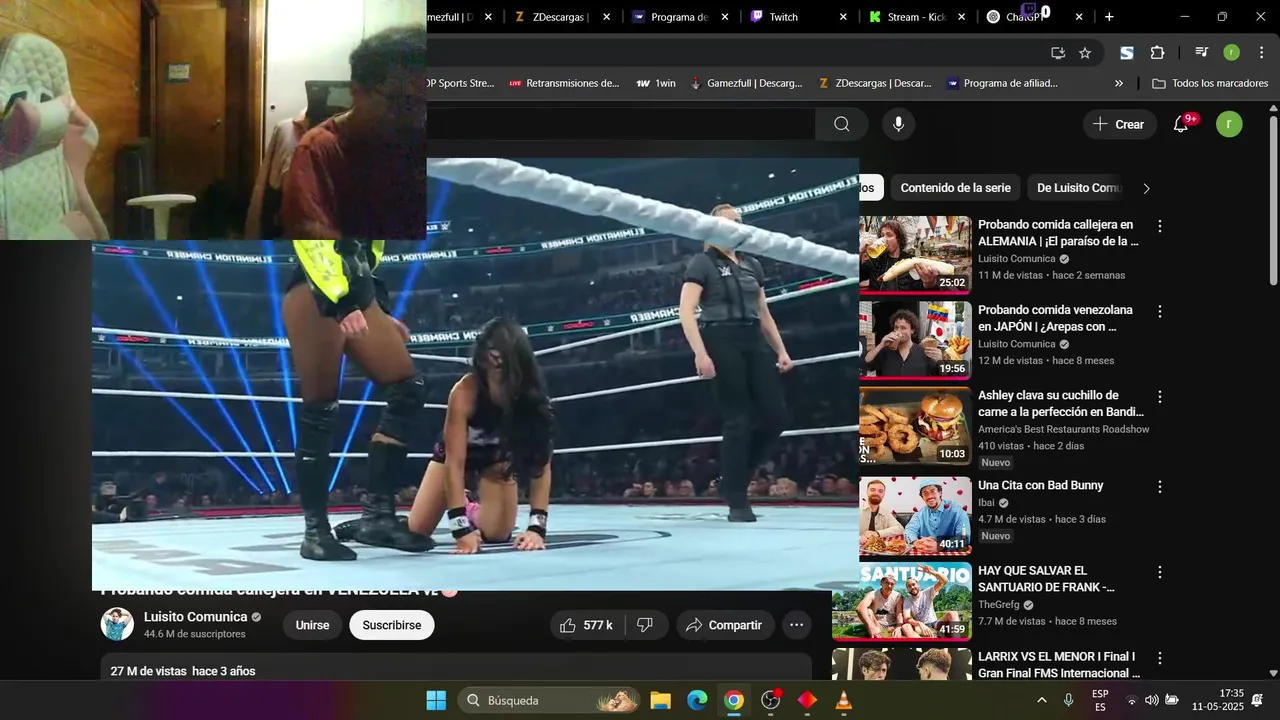Open Chrome three-dot menu

[1260, 53]
